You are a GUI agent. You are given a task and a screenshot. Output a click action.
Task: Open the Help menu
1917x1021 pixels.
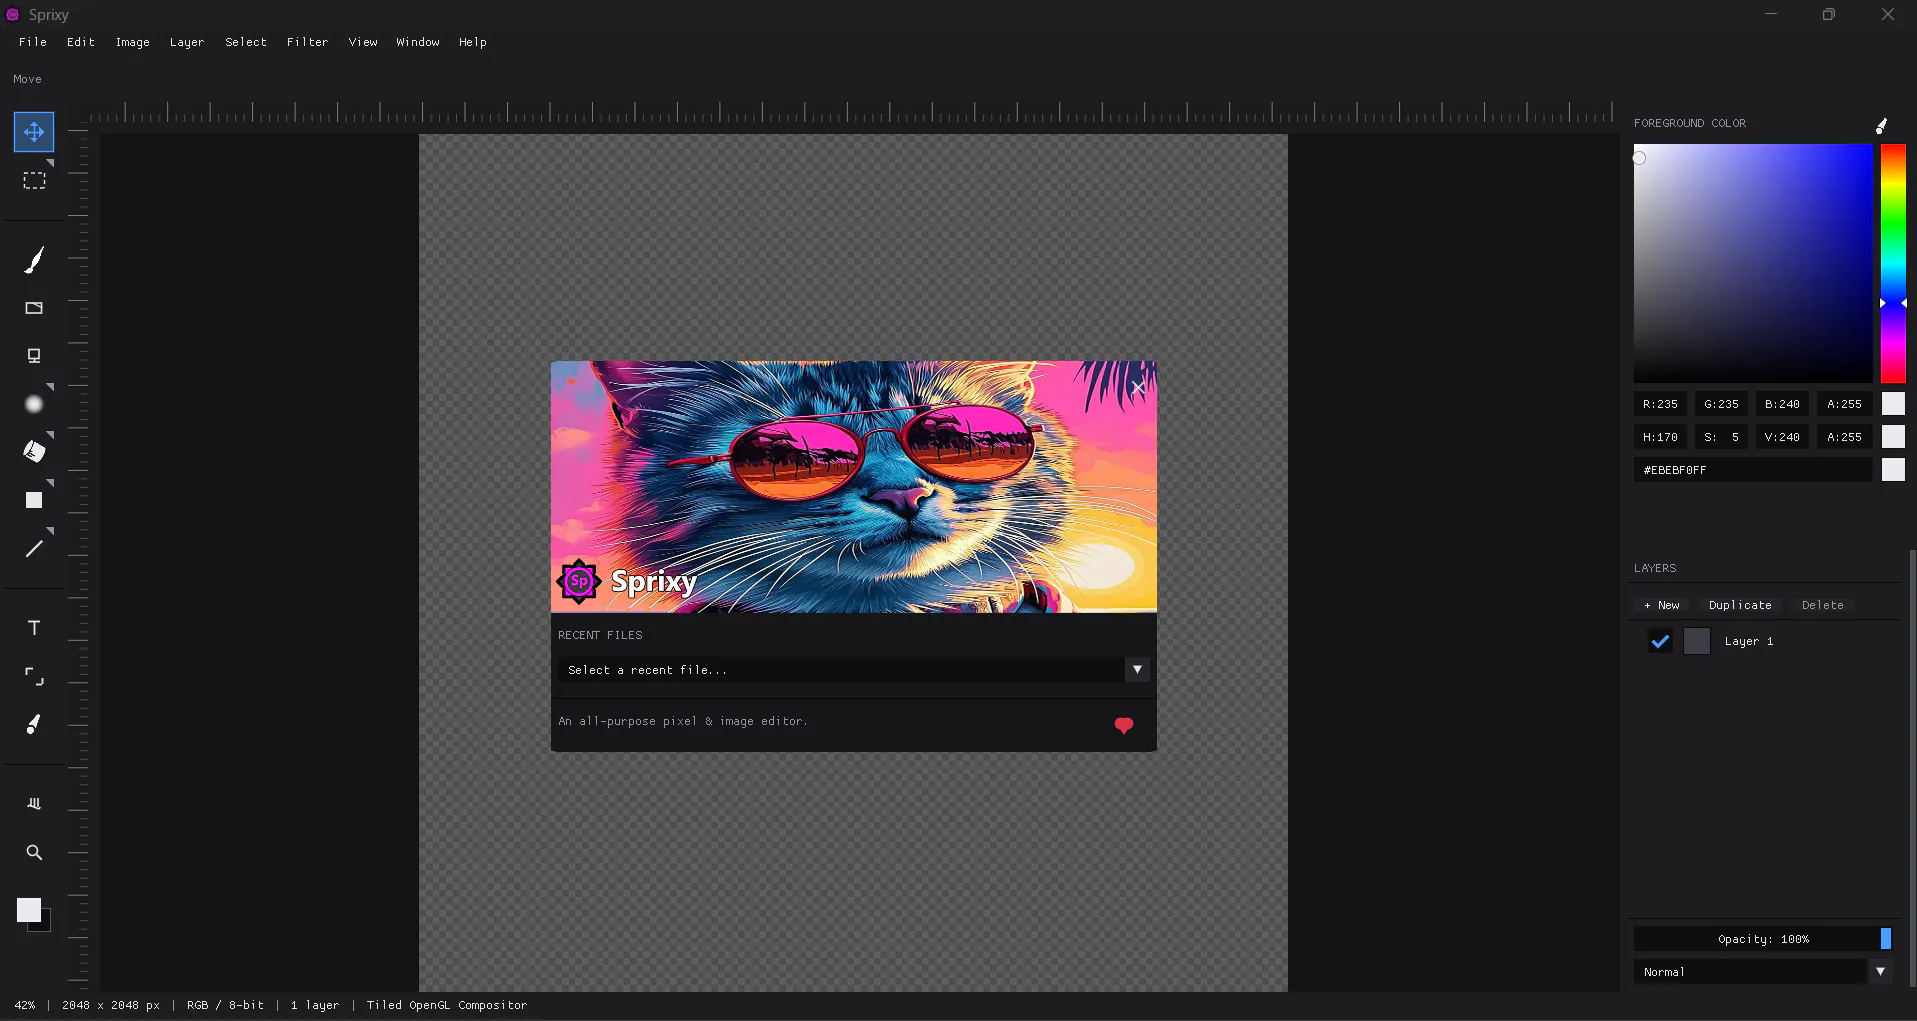(x=473, y=42)
